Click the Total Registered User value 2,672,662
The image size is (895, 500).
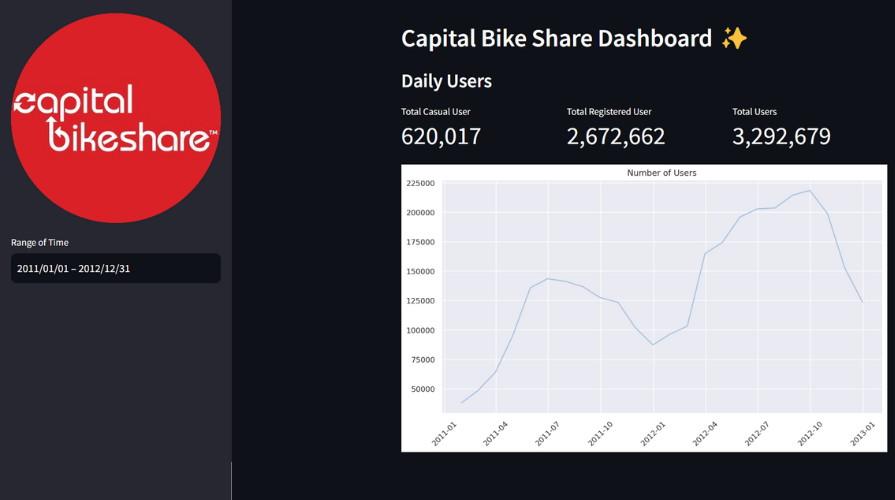(616, 136)
